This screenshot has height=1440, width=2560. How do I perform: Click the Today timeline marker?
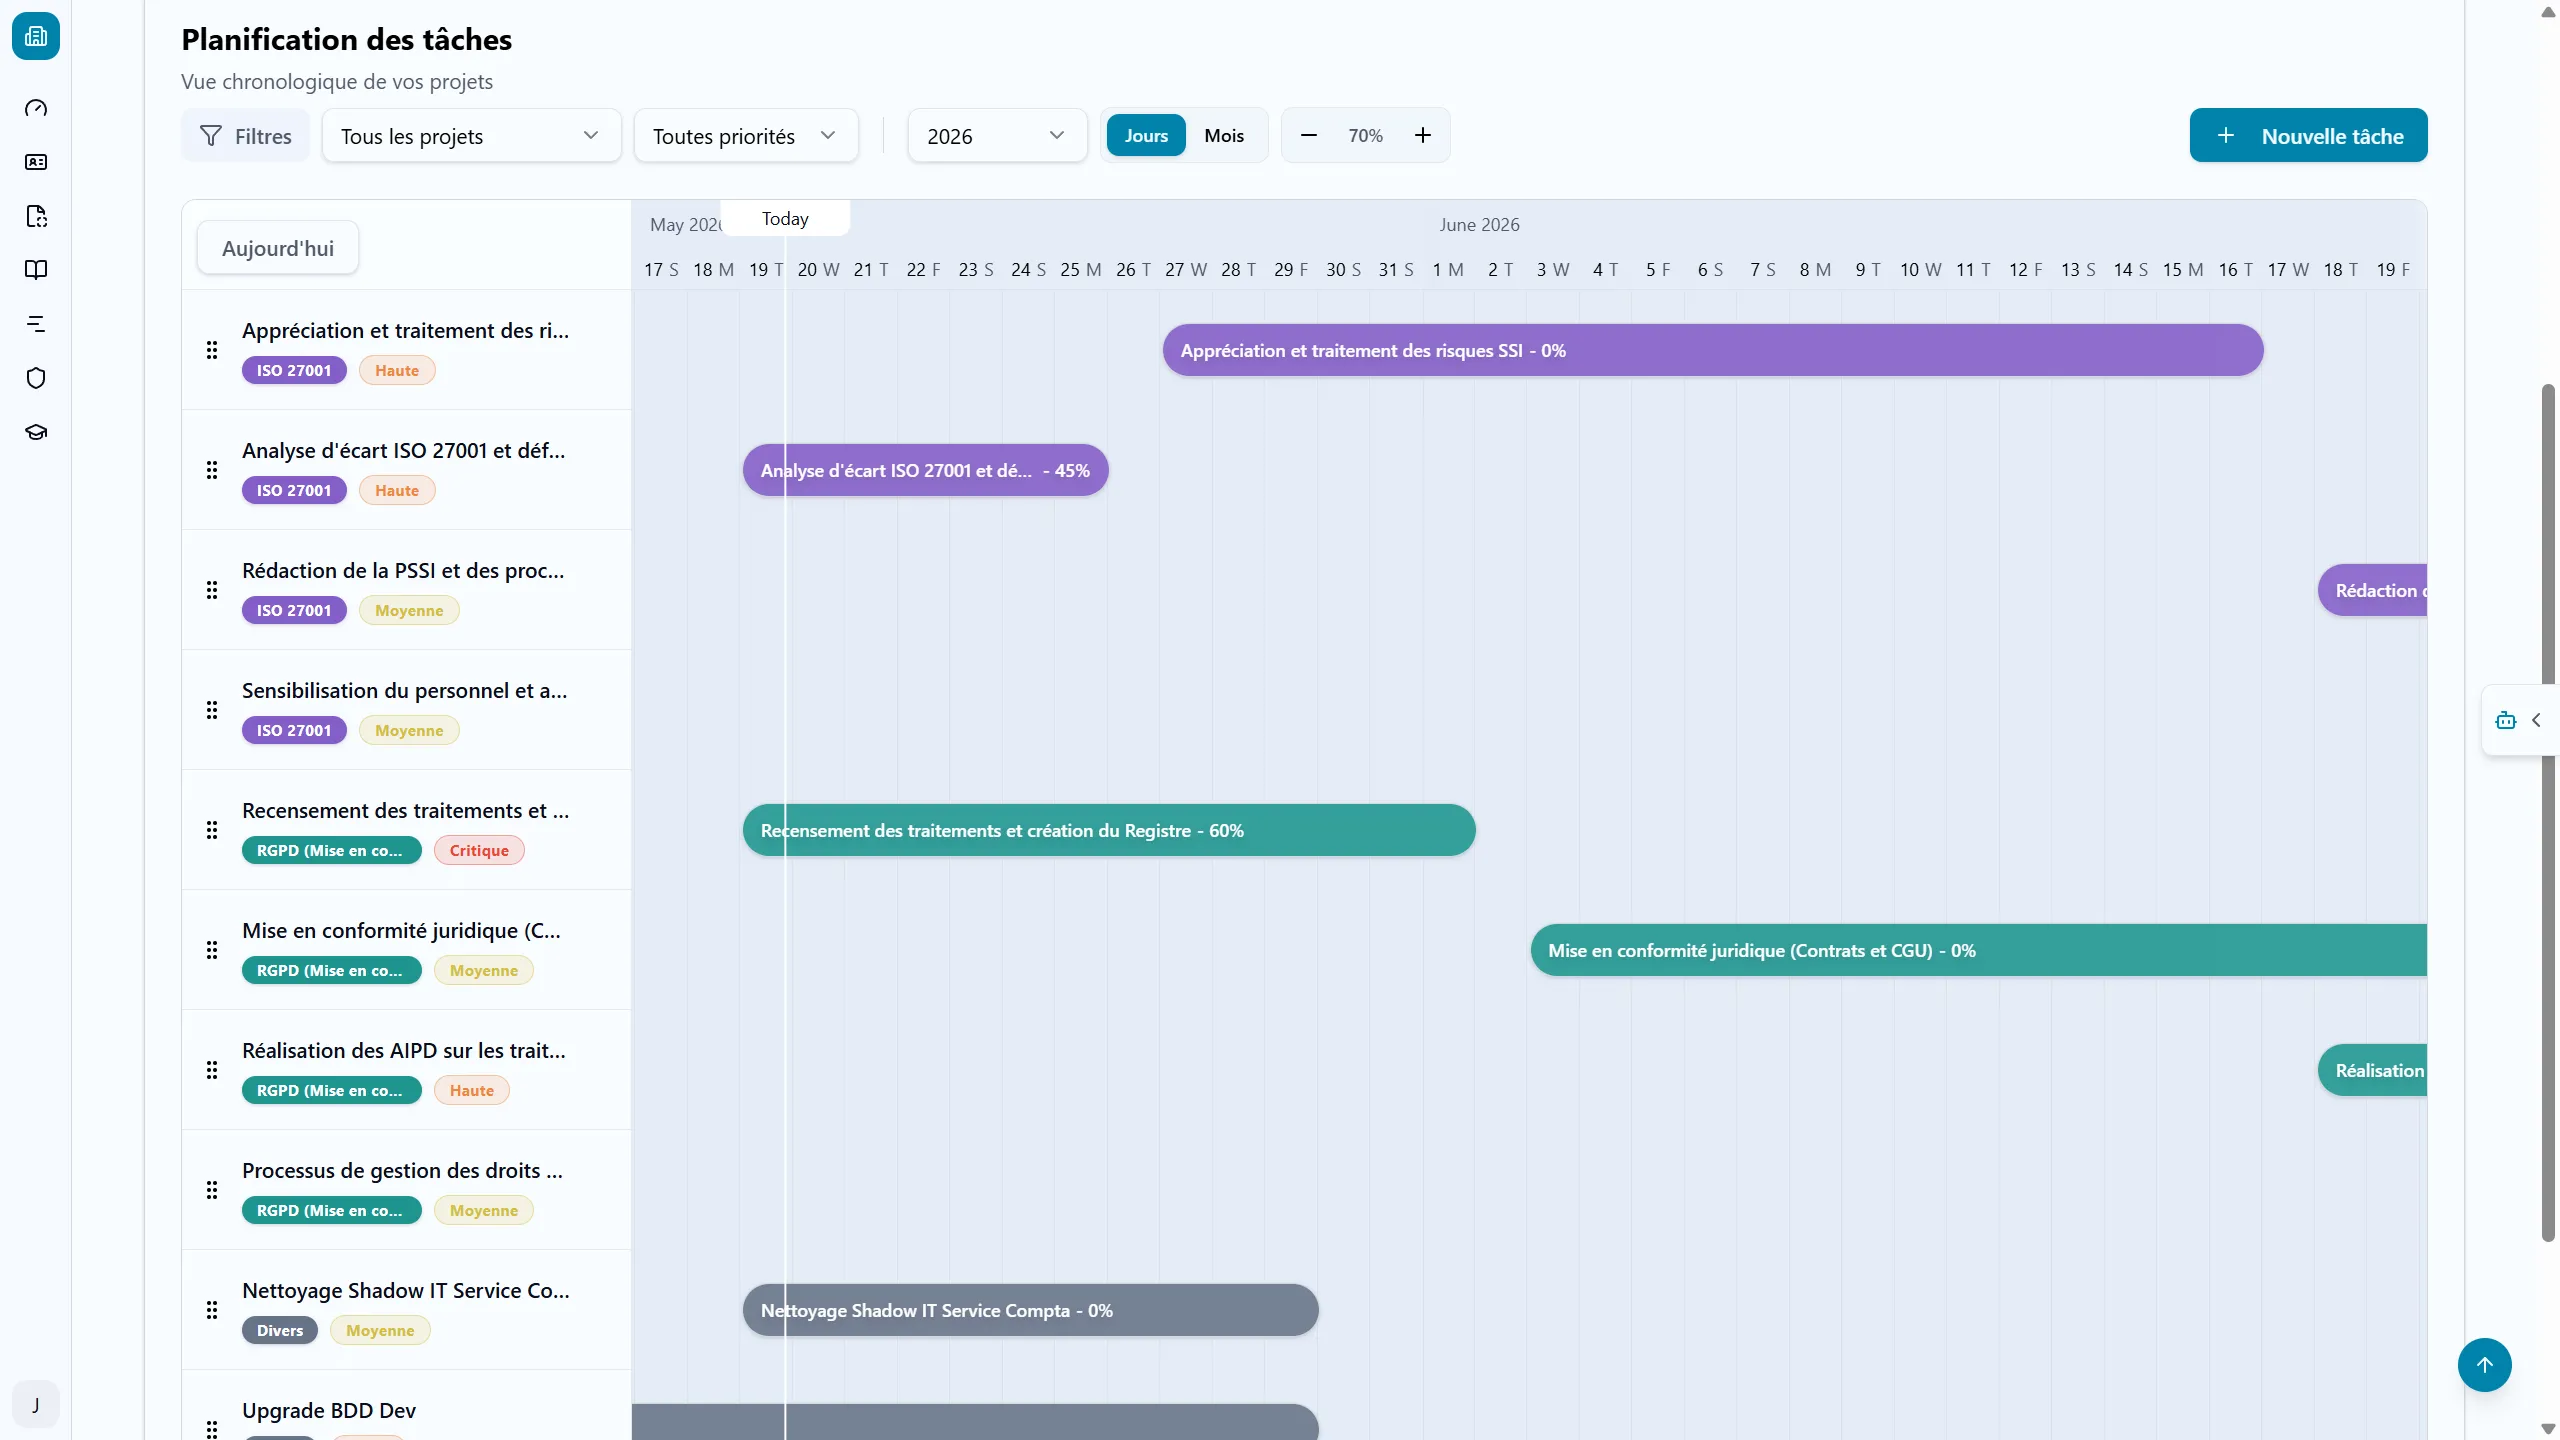pos(785,218)
